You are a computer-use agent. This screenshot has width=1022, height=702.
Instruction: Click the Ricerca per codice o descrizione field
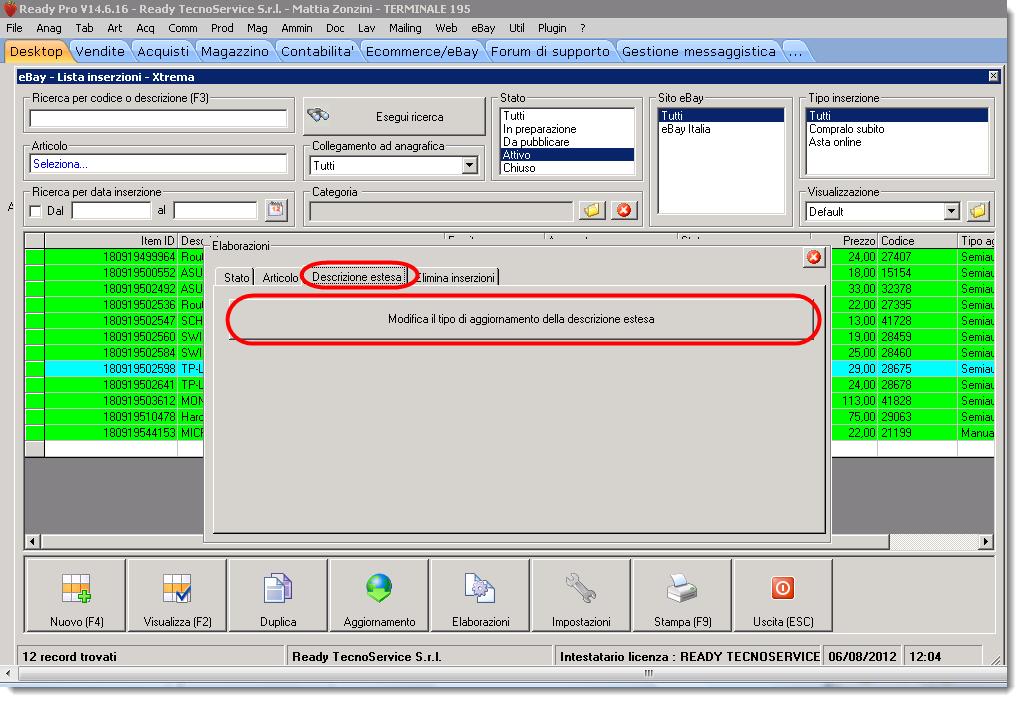pyautogui.click(x=158, y=119)
